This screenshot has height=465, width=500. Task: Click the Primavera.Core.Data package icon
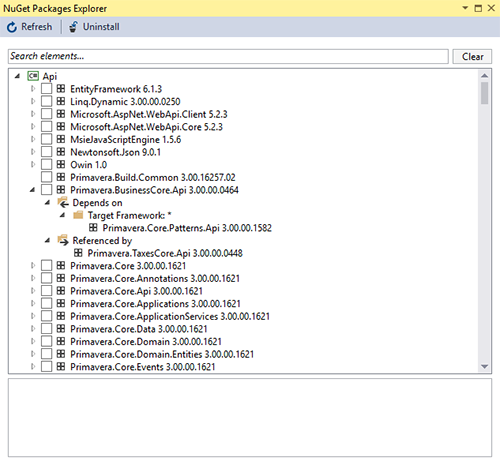[61, 329]
